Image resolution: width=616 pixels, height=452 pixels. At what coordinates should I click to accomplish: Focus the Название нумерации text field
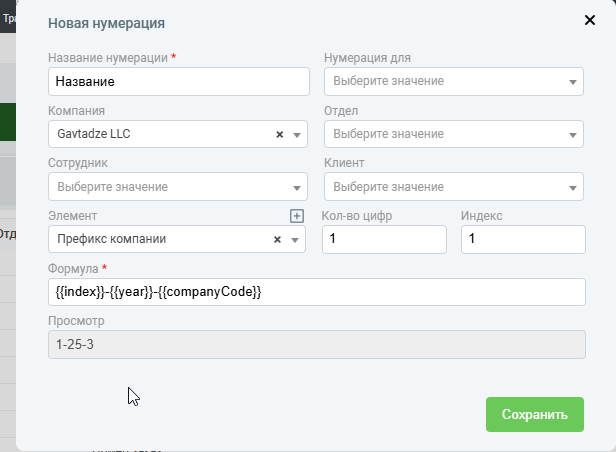tap(178, 82)
